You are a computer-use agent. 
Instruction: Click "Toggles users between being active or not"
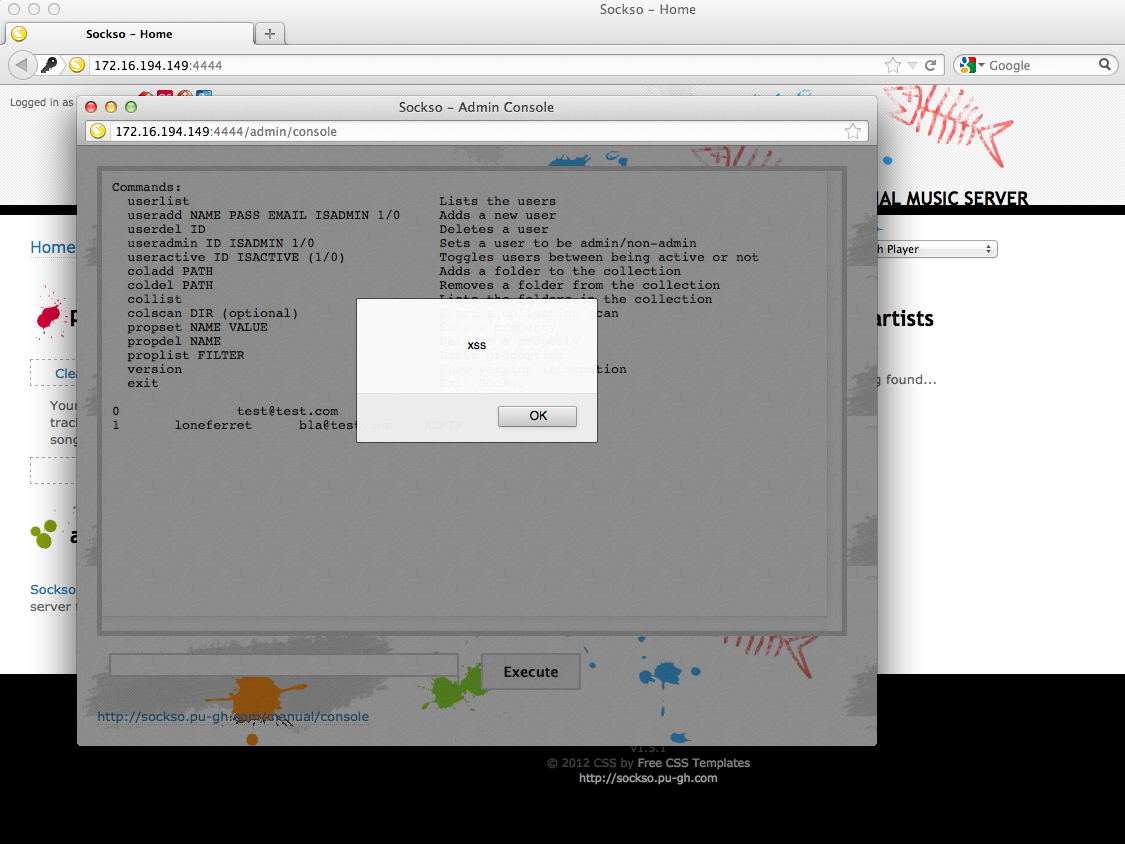click(x=598, y=258)
